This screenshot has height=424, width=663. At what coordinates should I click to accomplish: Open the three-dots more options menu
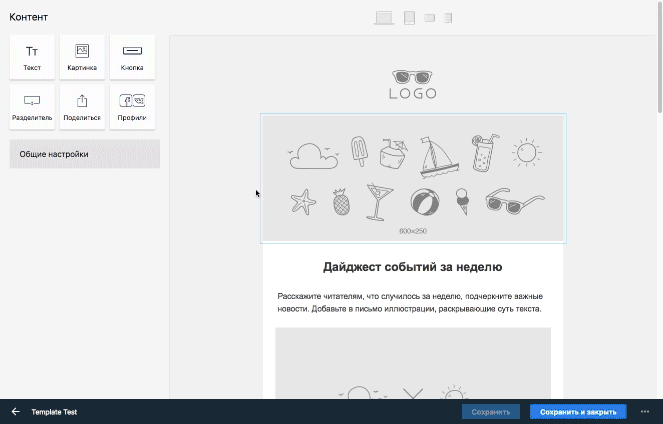click(645, 411)
